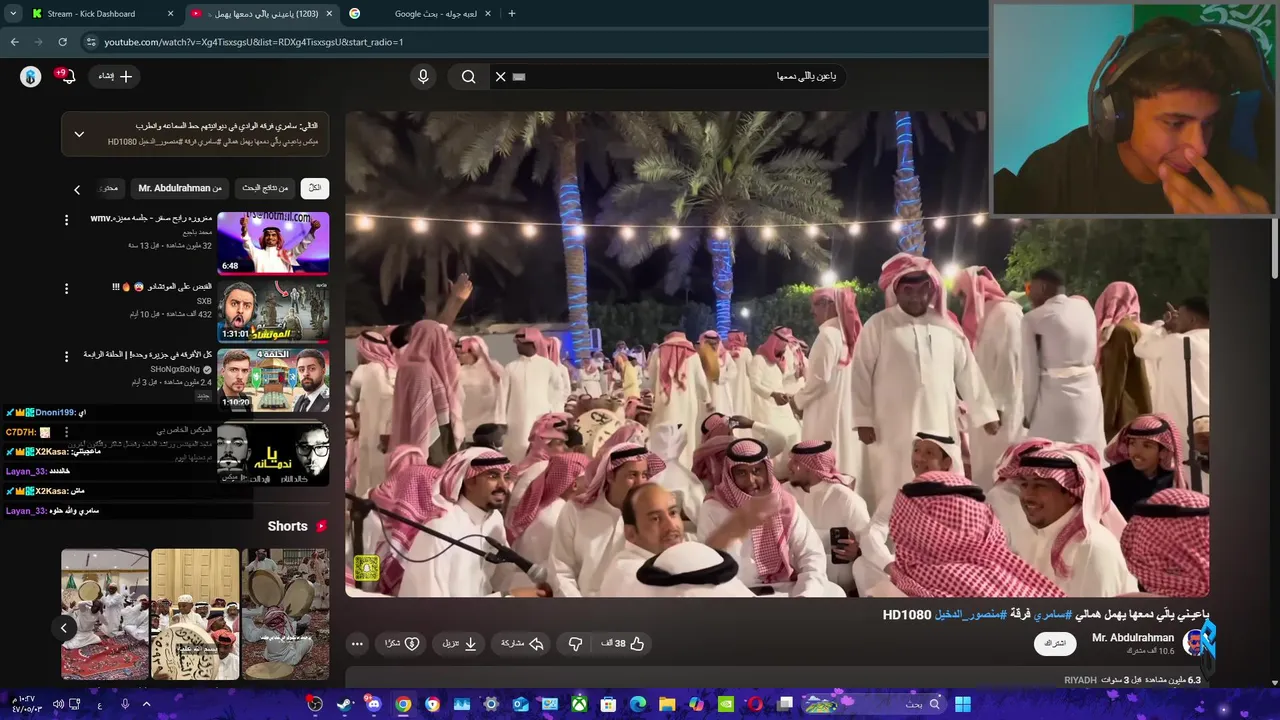Collapse the playlist panel with the chevron
Image resolution: width=1280 pixels, height=720 pixels.
tap(79, 134)
